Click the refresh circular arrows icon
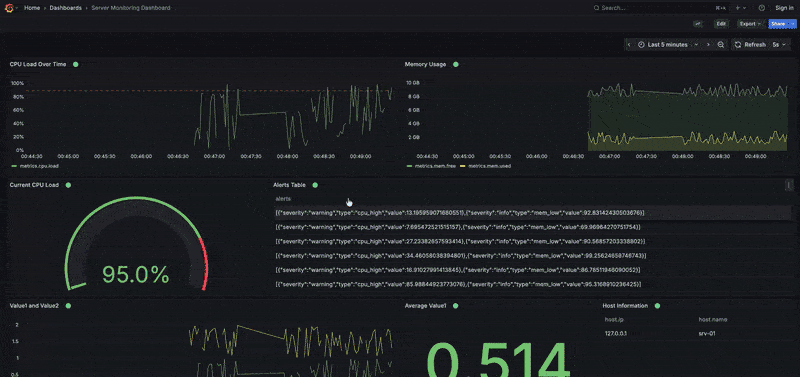The width and height of the screenshot is (800, 377). pos(738,44)
